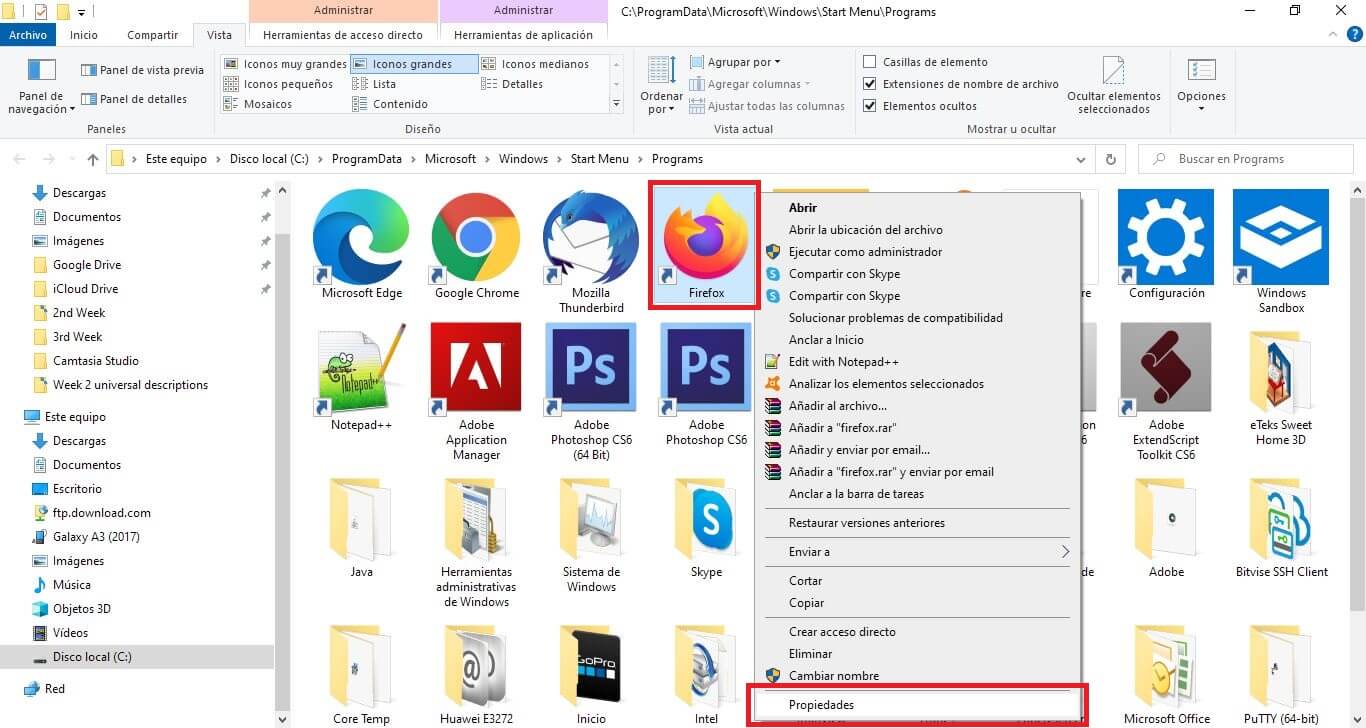Toggle Extensiones de nombre de archivo checkbox

870,84
